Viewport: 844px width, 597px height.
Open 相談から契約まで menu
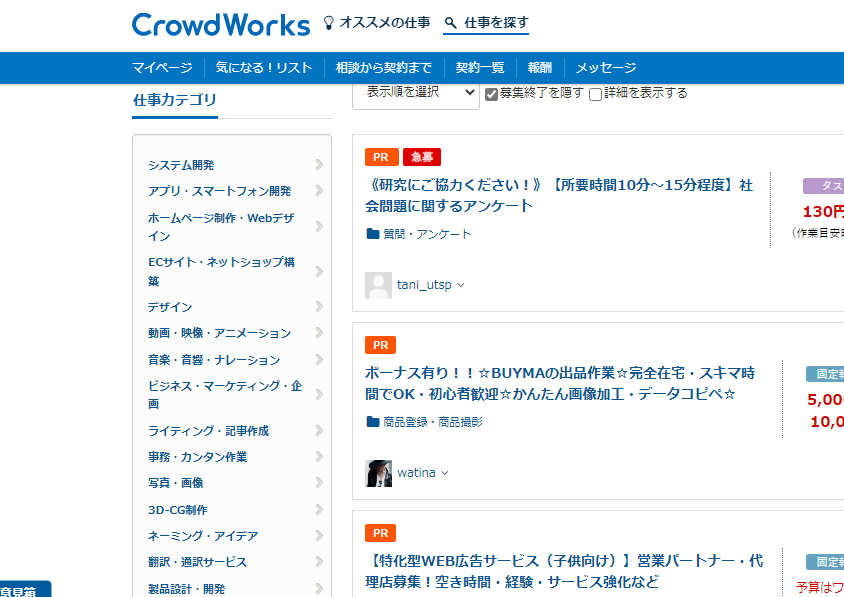[384, 68]
